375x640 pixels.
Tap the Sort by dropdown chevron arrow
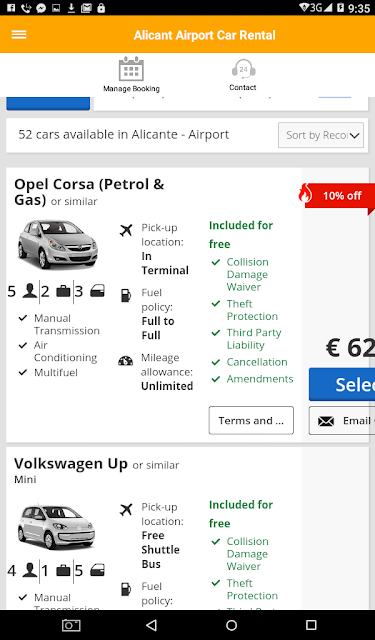[355, 136]
